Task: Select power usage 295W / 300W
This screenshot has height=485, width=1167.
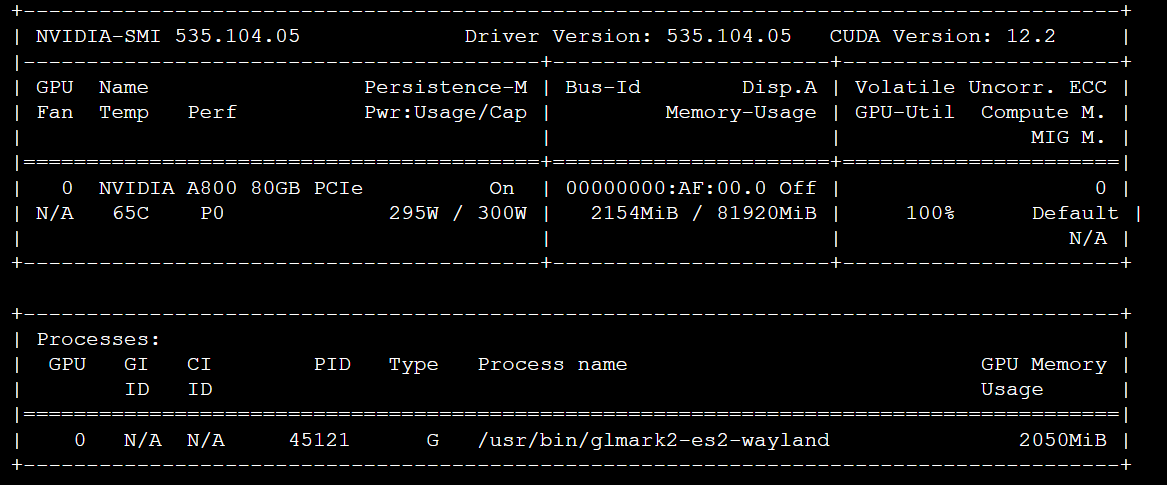Action: [458, 213]
